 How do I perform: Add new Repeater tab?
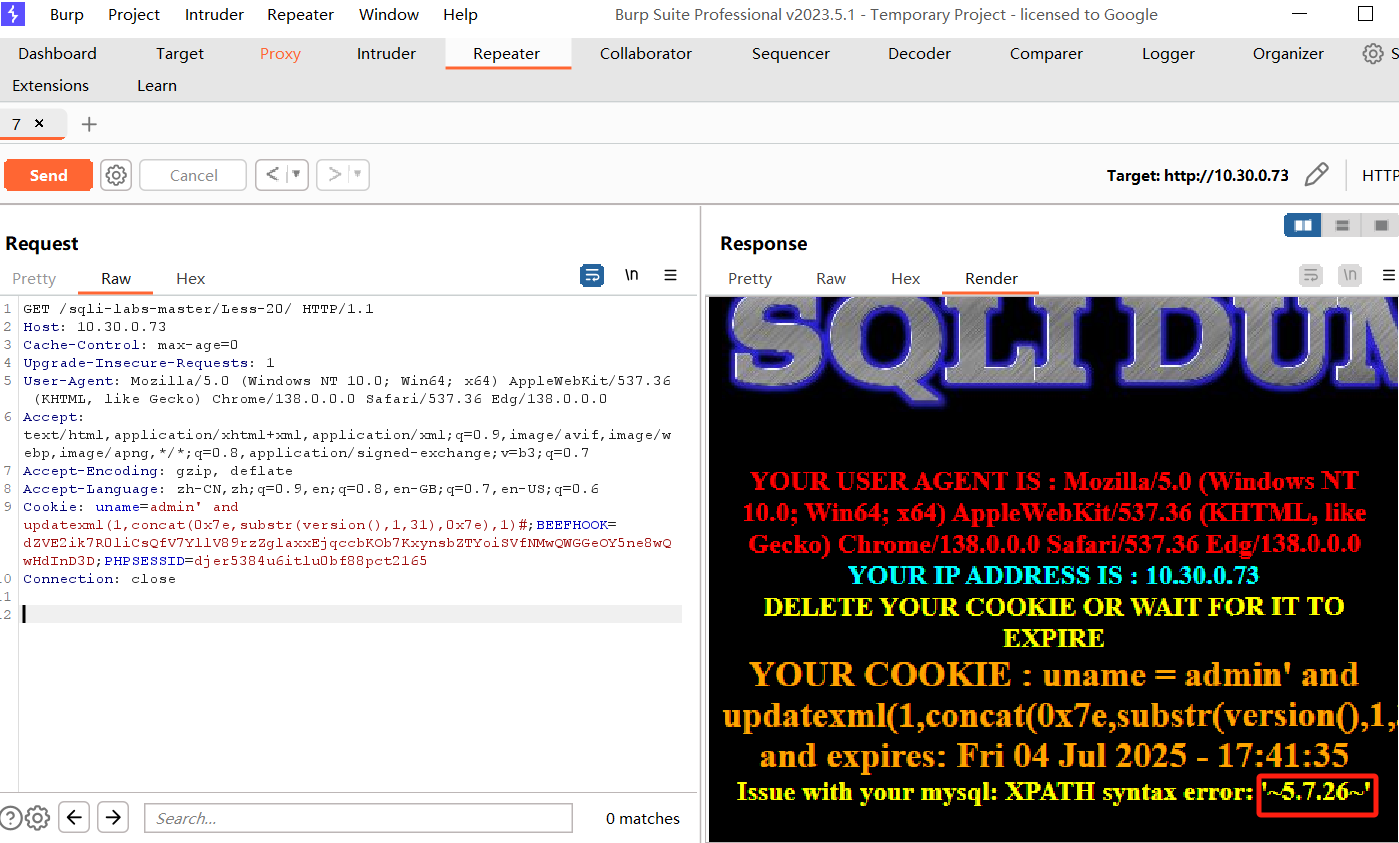tap(89, 124)
